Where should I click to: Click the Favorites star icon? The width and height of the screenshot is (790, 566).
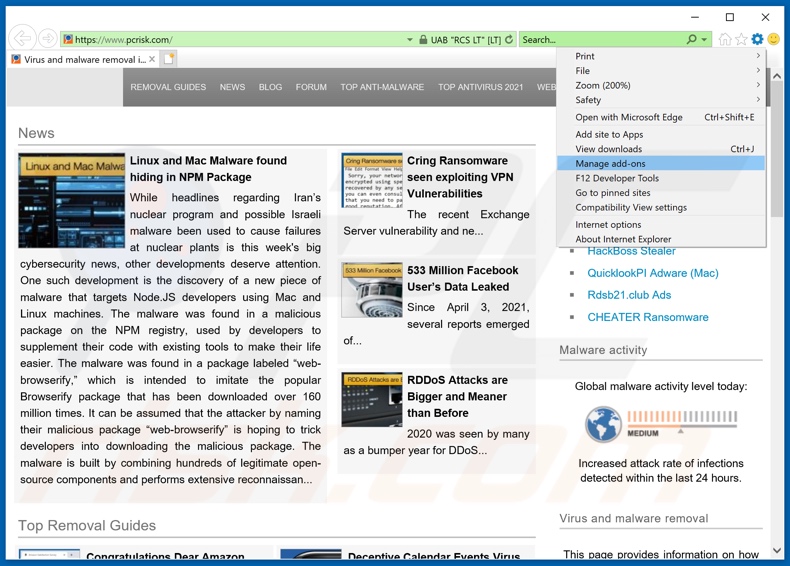(741, 40)
